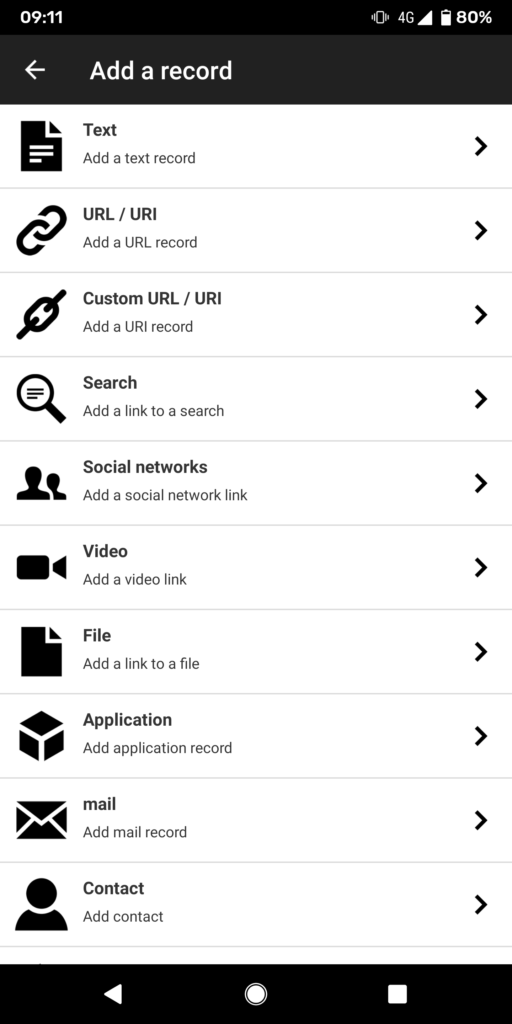
Task: Choose the Search magnifier icon
Action: coord(41,398)
